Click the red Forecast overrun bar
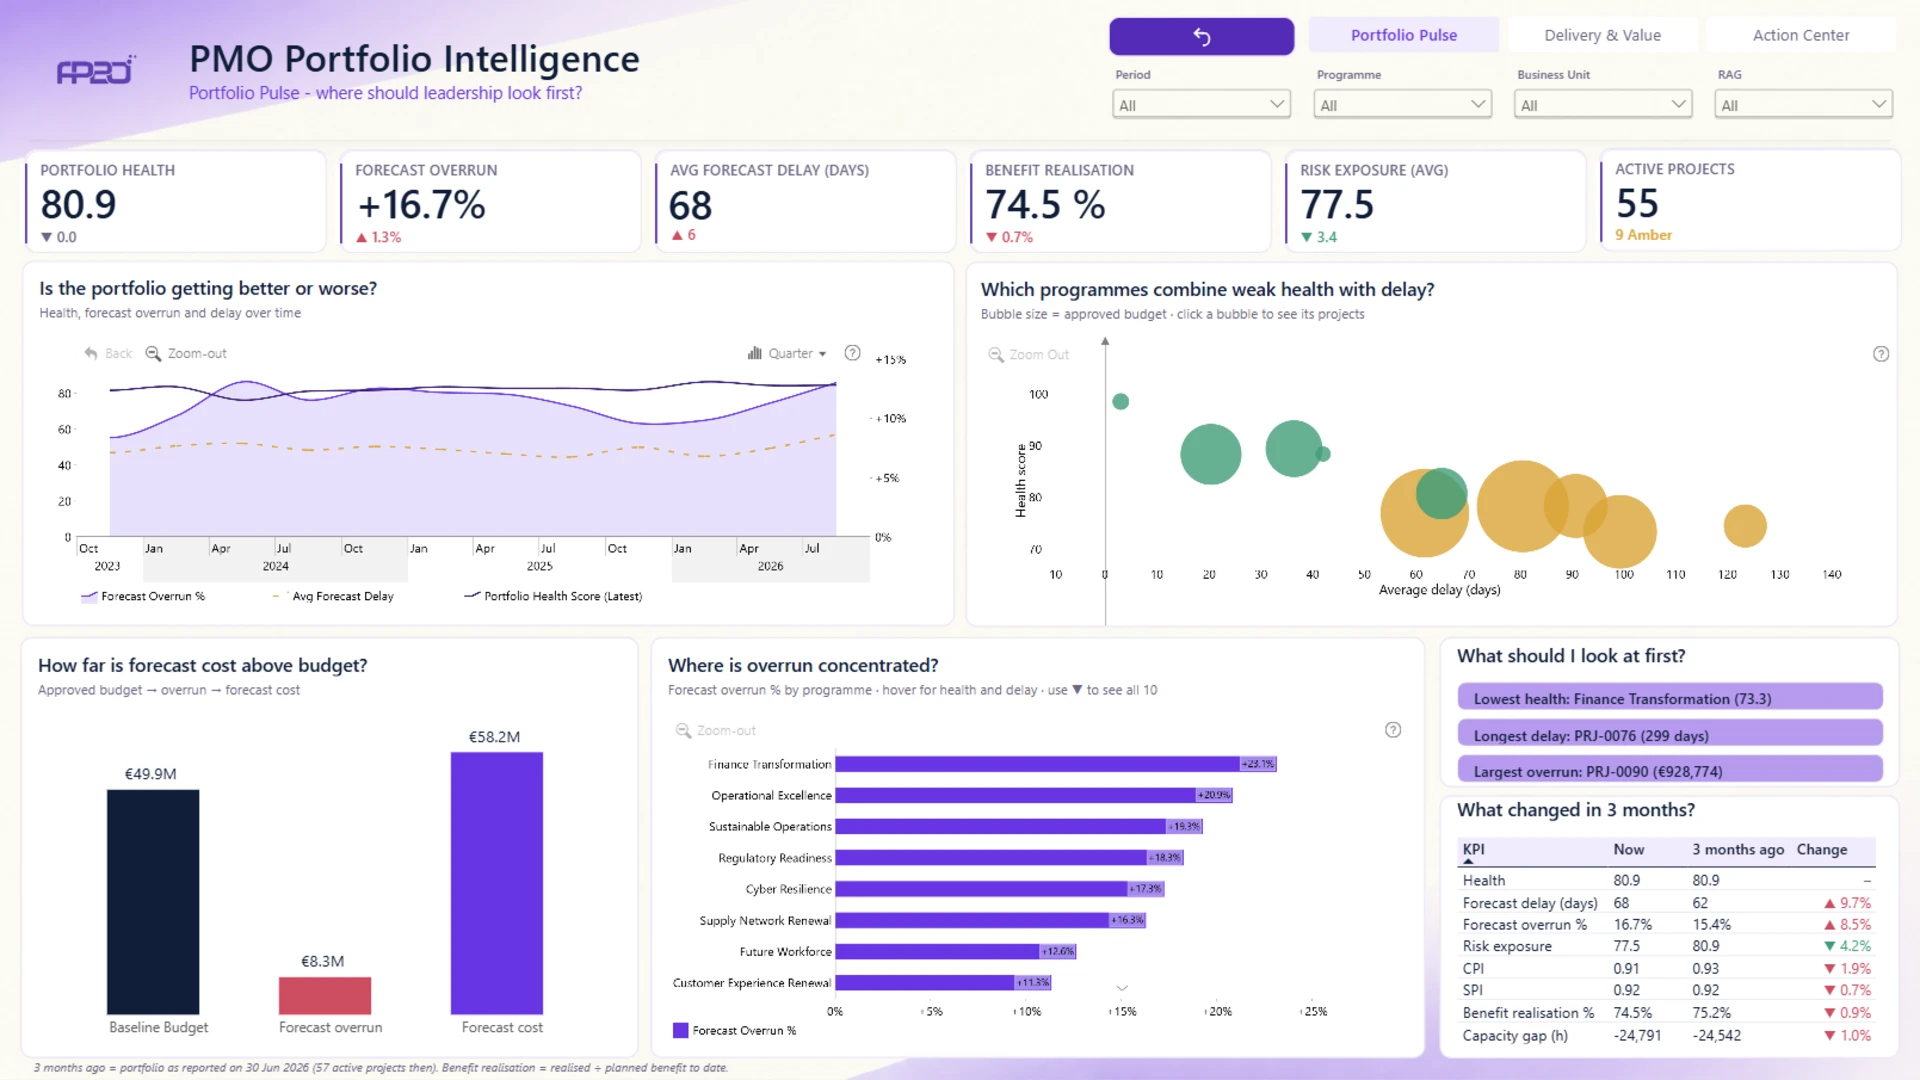 (324, 996)
